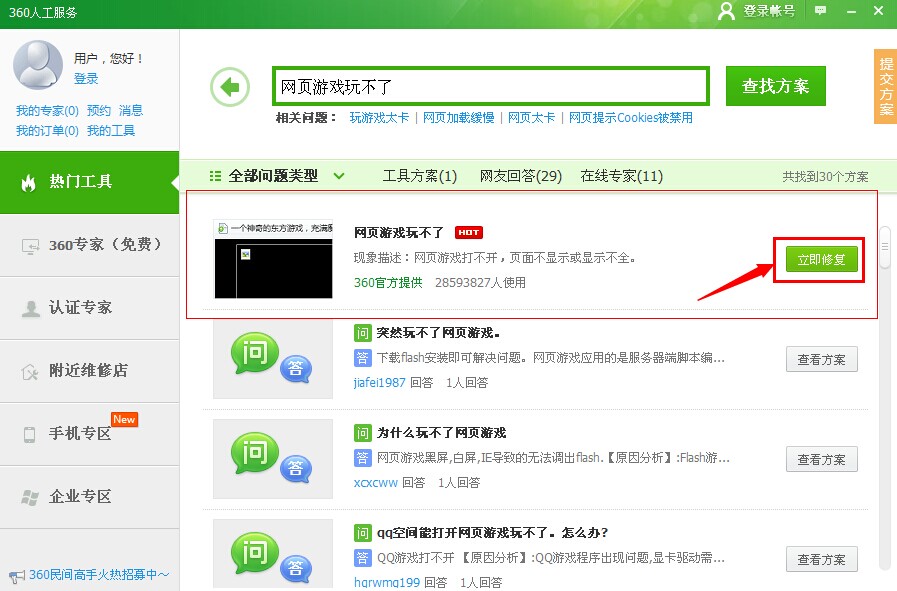Click the monitor icon beside 360专家（免费）
897x591 pixels.
[30, 246]
